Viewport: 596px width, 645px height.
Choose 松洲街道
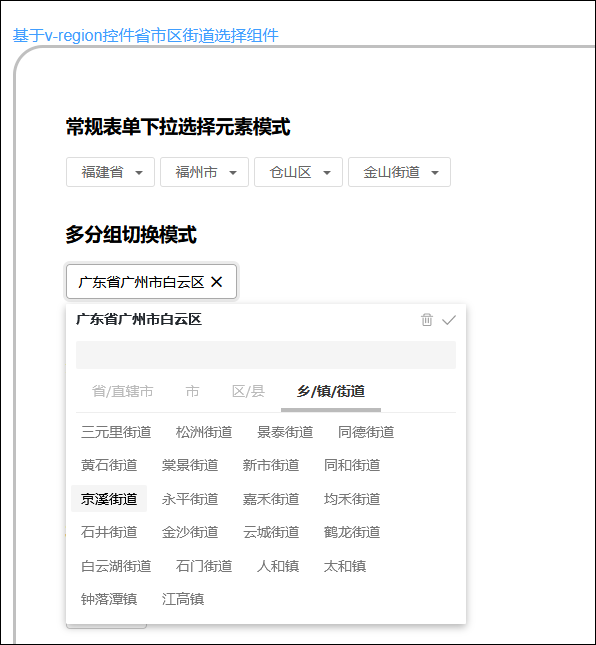tap(204, 432)
